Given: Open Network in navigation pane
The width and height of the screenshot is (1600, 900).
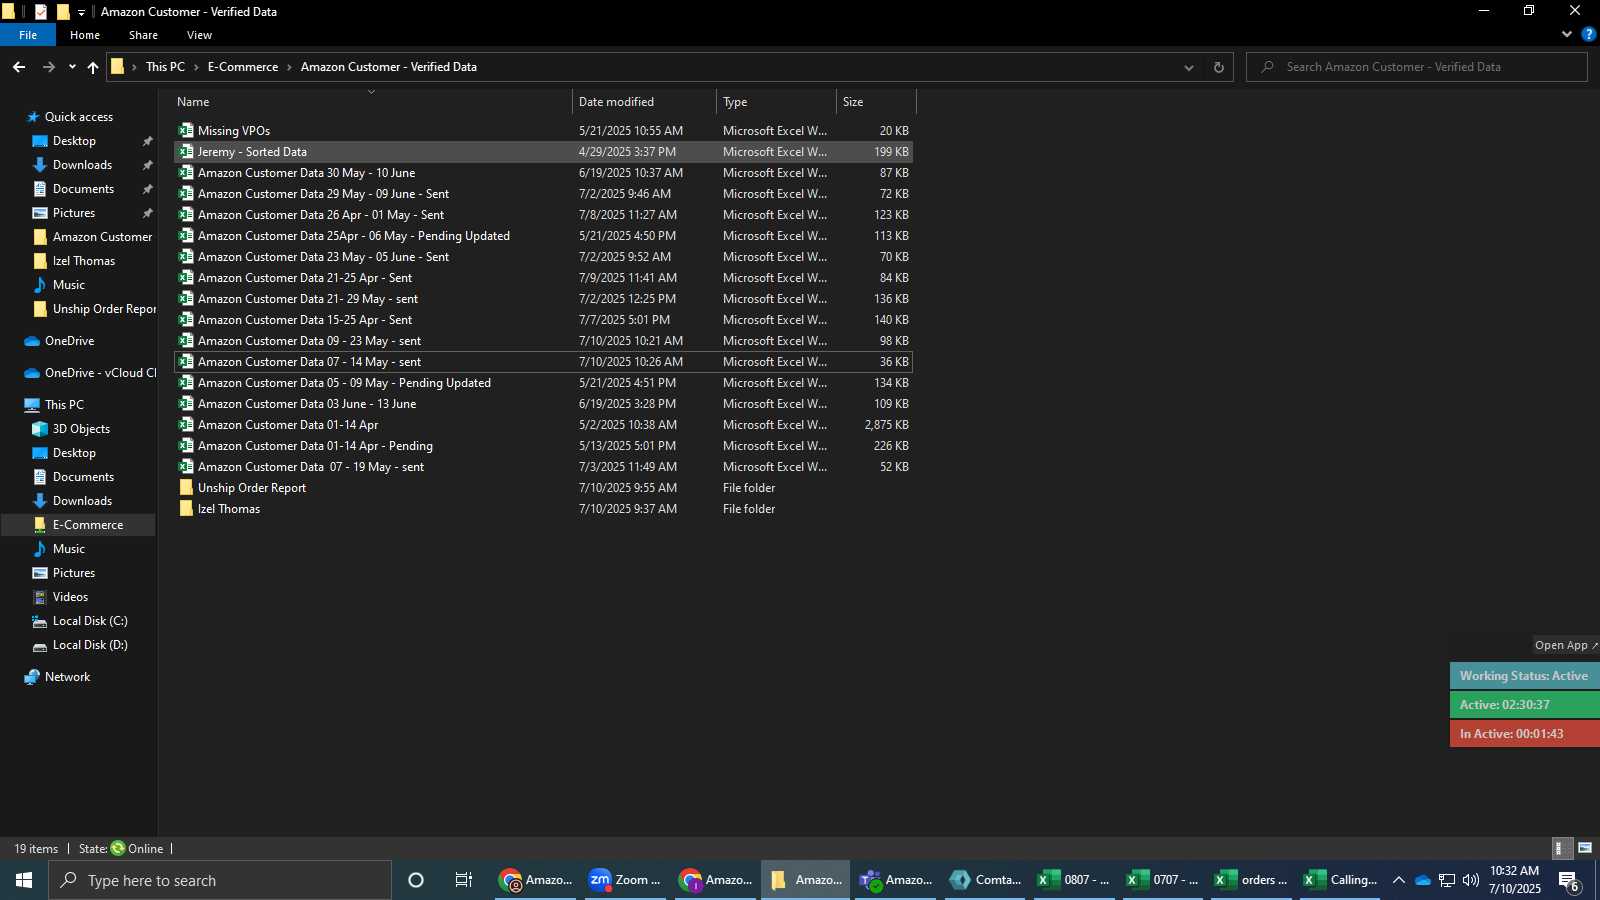Looking at the screenshot, I should pyautogui.click(x=67, y=677).
